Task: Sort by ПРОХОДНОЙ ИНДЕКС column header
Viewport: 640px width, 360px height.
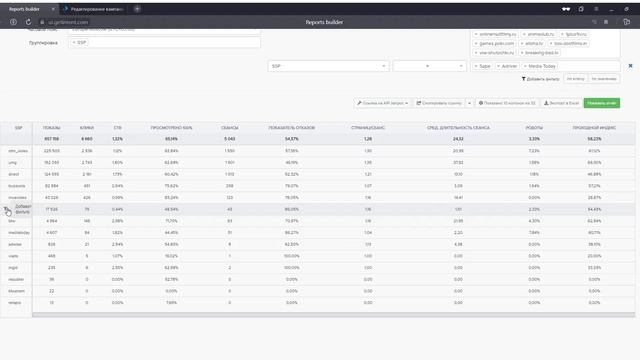Action: [x=594, y=128]
